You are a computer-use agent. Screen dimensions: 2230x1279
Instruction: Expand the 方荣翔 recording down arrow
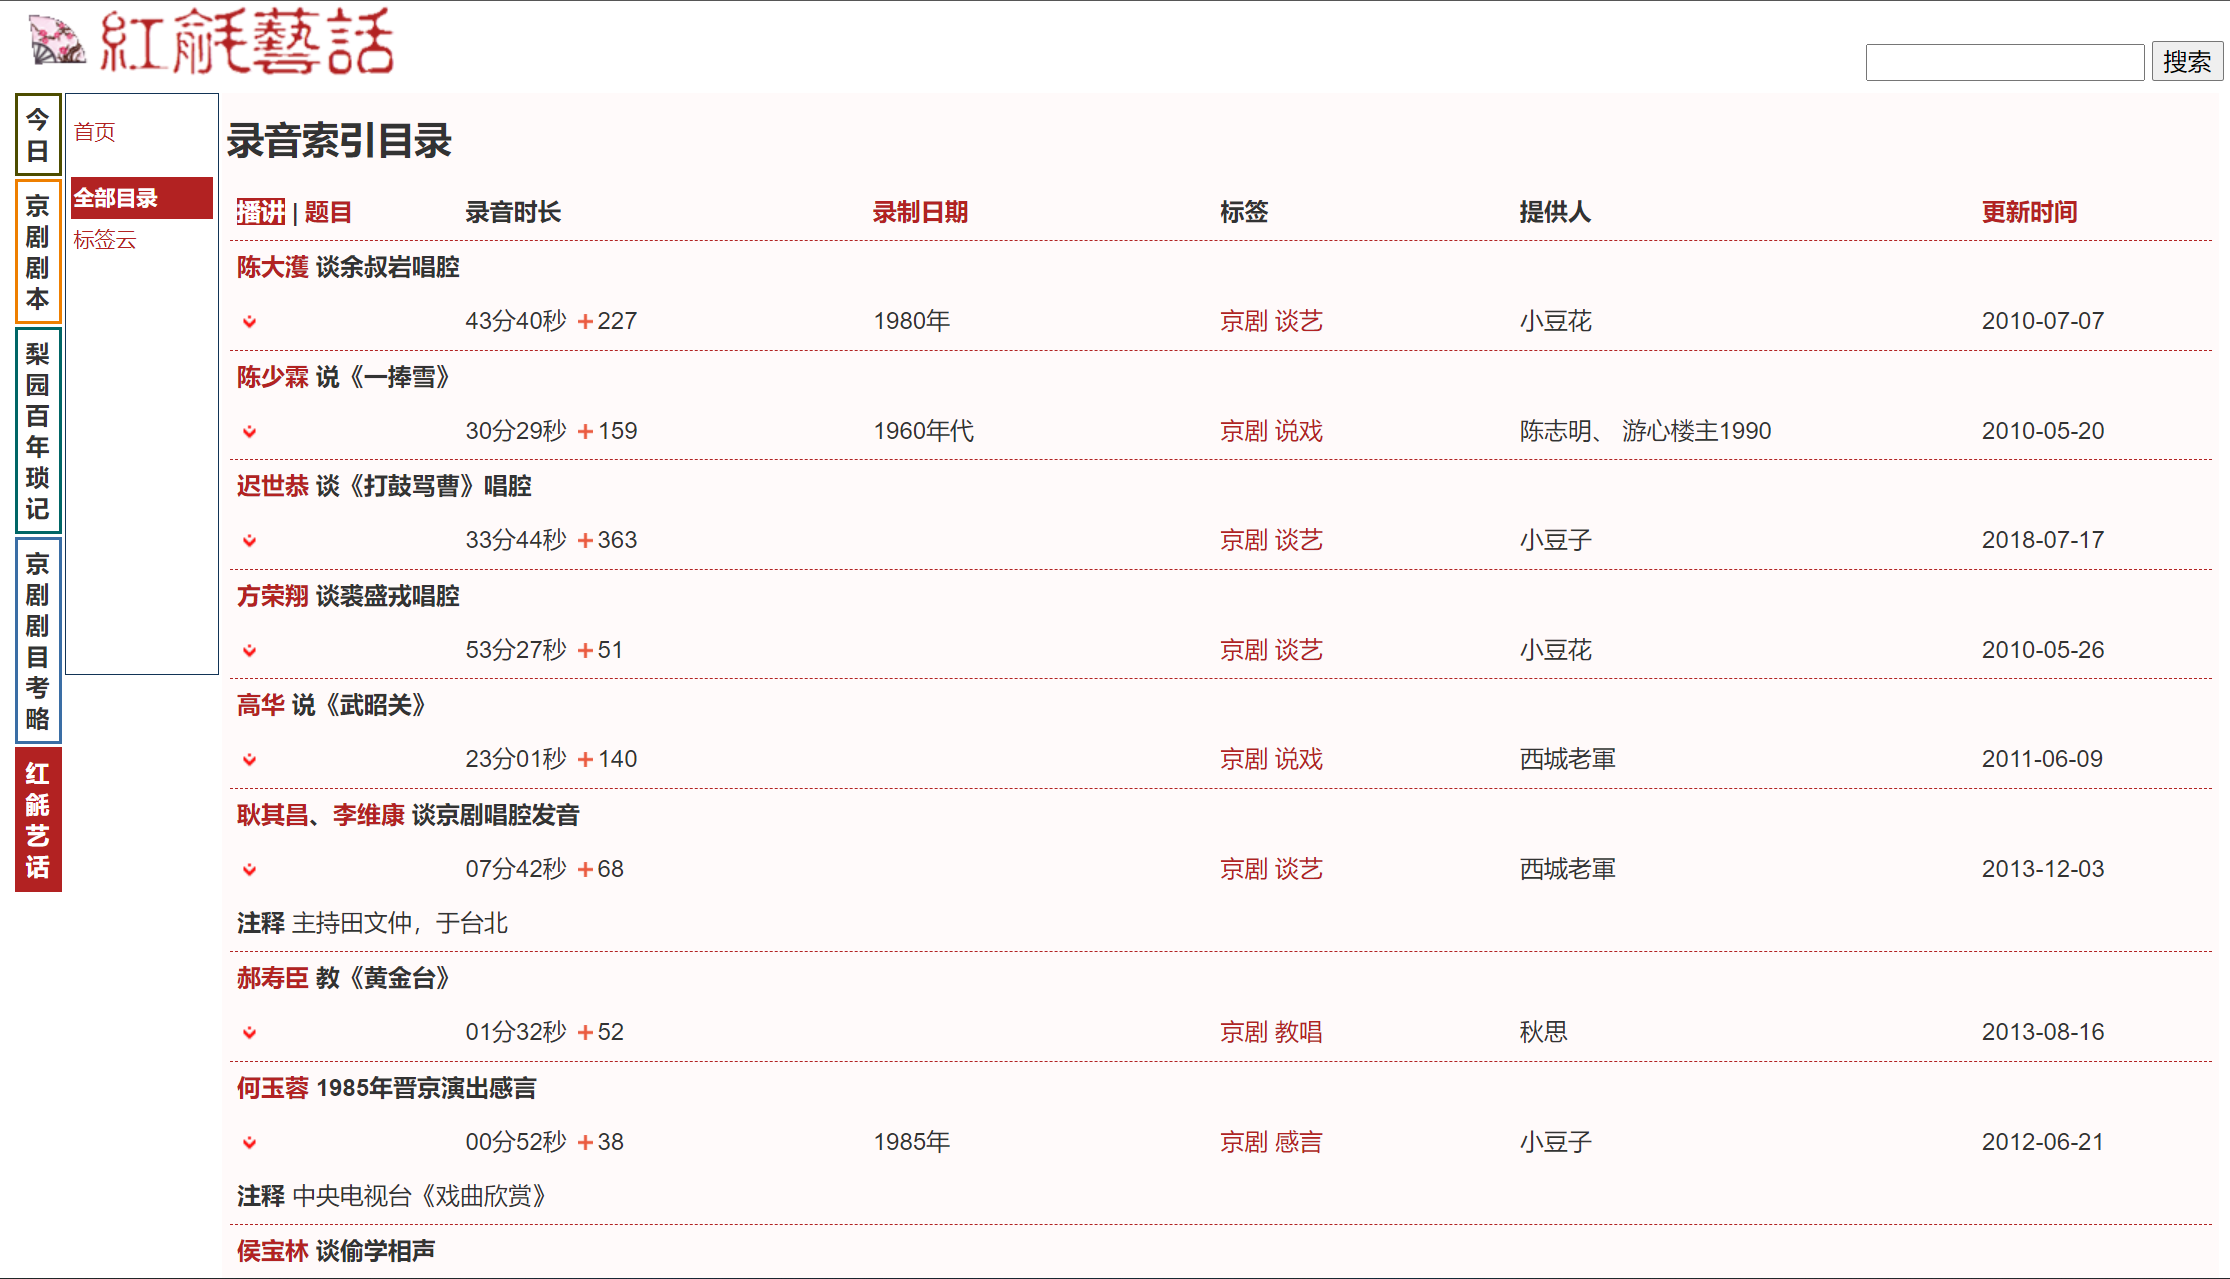pos(250,651)
